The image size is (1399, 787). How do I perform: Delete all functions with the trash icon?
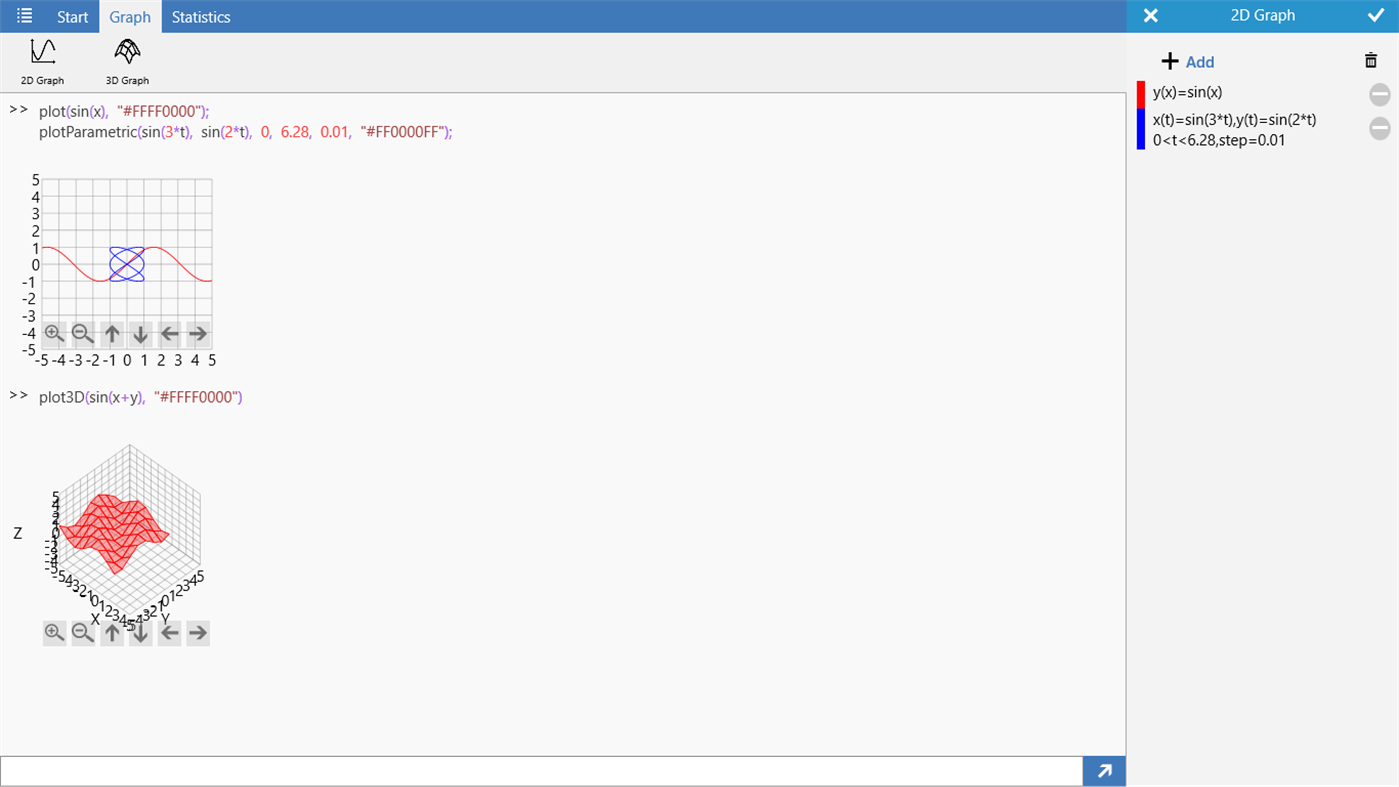tap(1371, 60)
